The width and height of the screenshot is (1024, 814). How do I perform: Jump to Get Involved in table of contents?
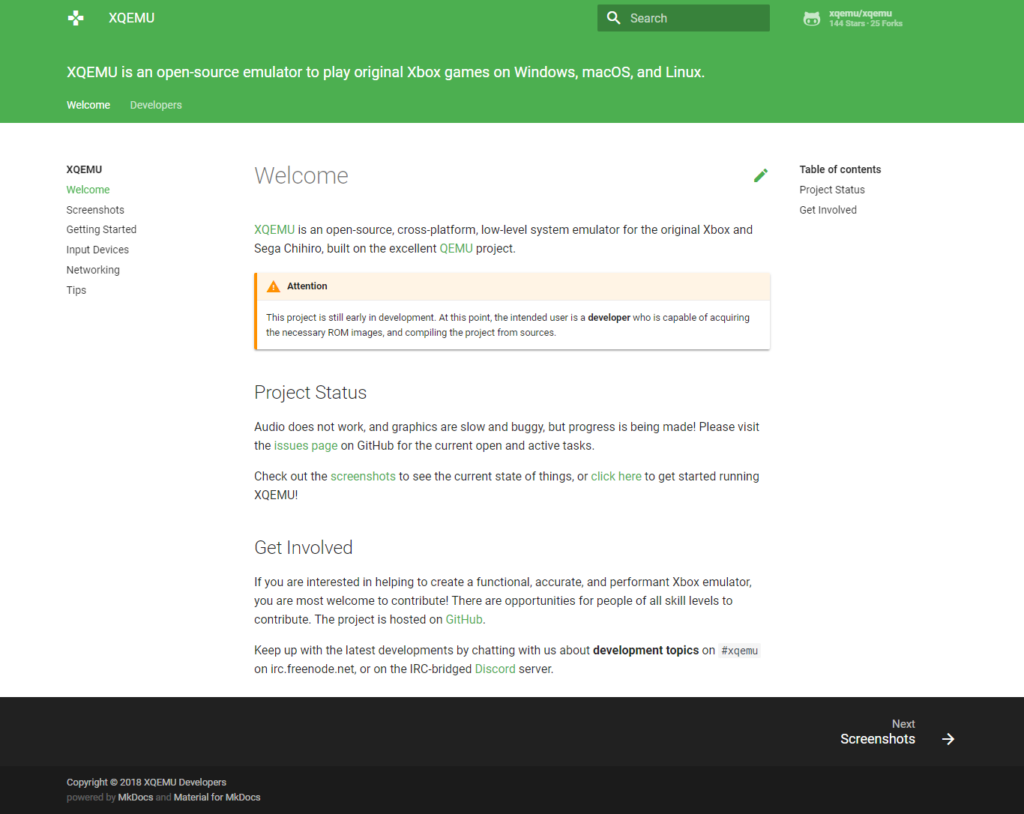pos(828,210)
